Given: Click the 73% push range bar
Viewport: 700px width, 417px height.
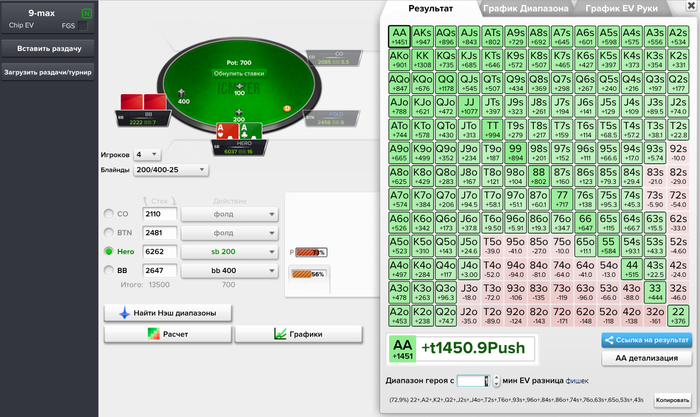Looking at the screenshot, I should pos(311,252).
